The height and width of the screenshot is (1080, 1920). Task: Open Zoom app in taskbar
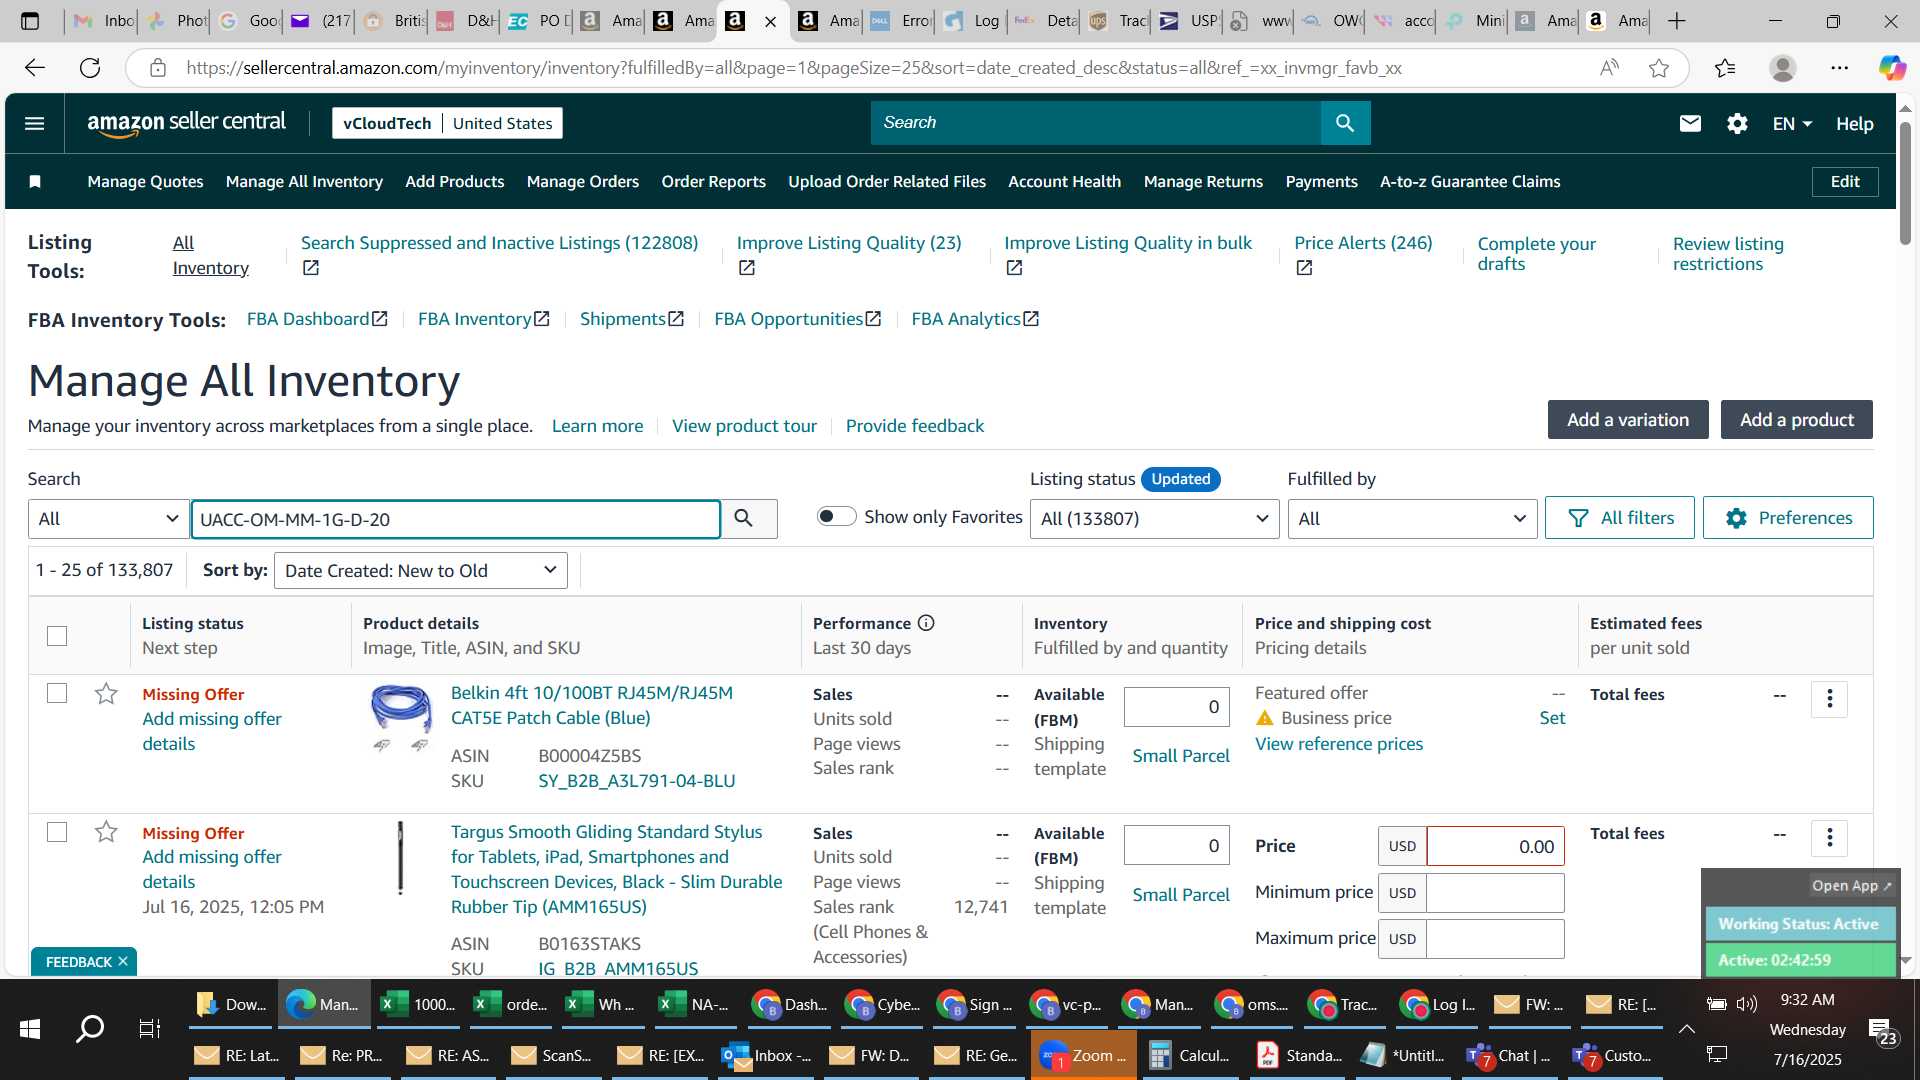point(1082,1055)
